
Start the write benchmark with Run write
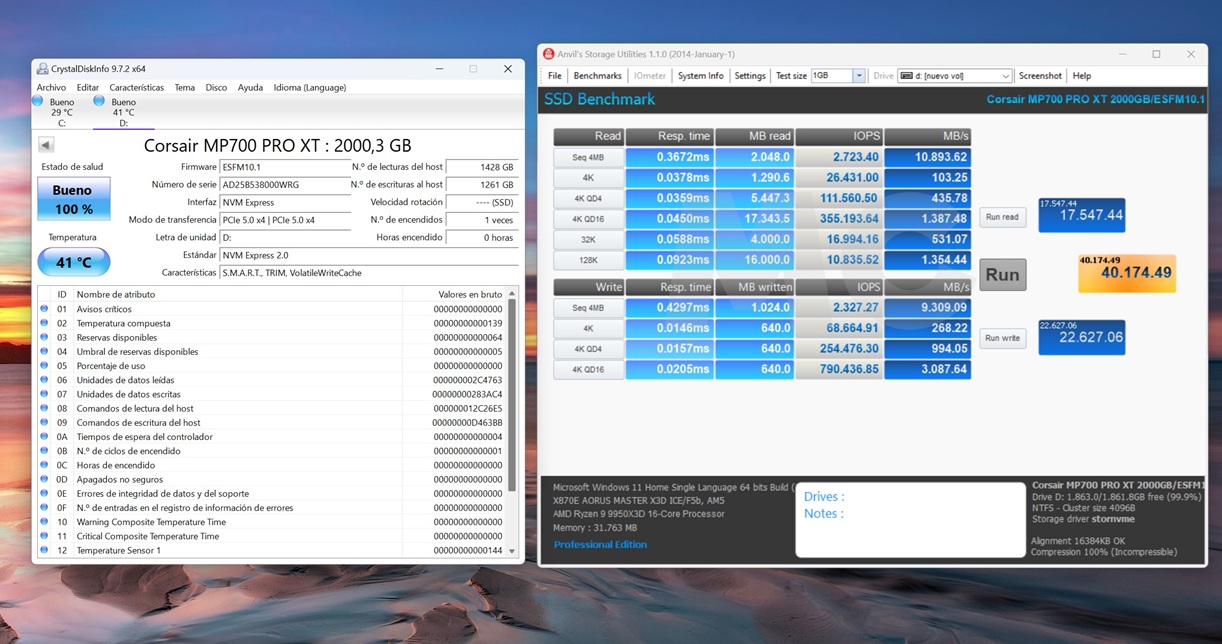[1001, 338]
